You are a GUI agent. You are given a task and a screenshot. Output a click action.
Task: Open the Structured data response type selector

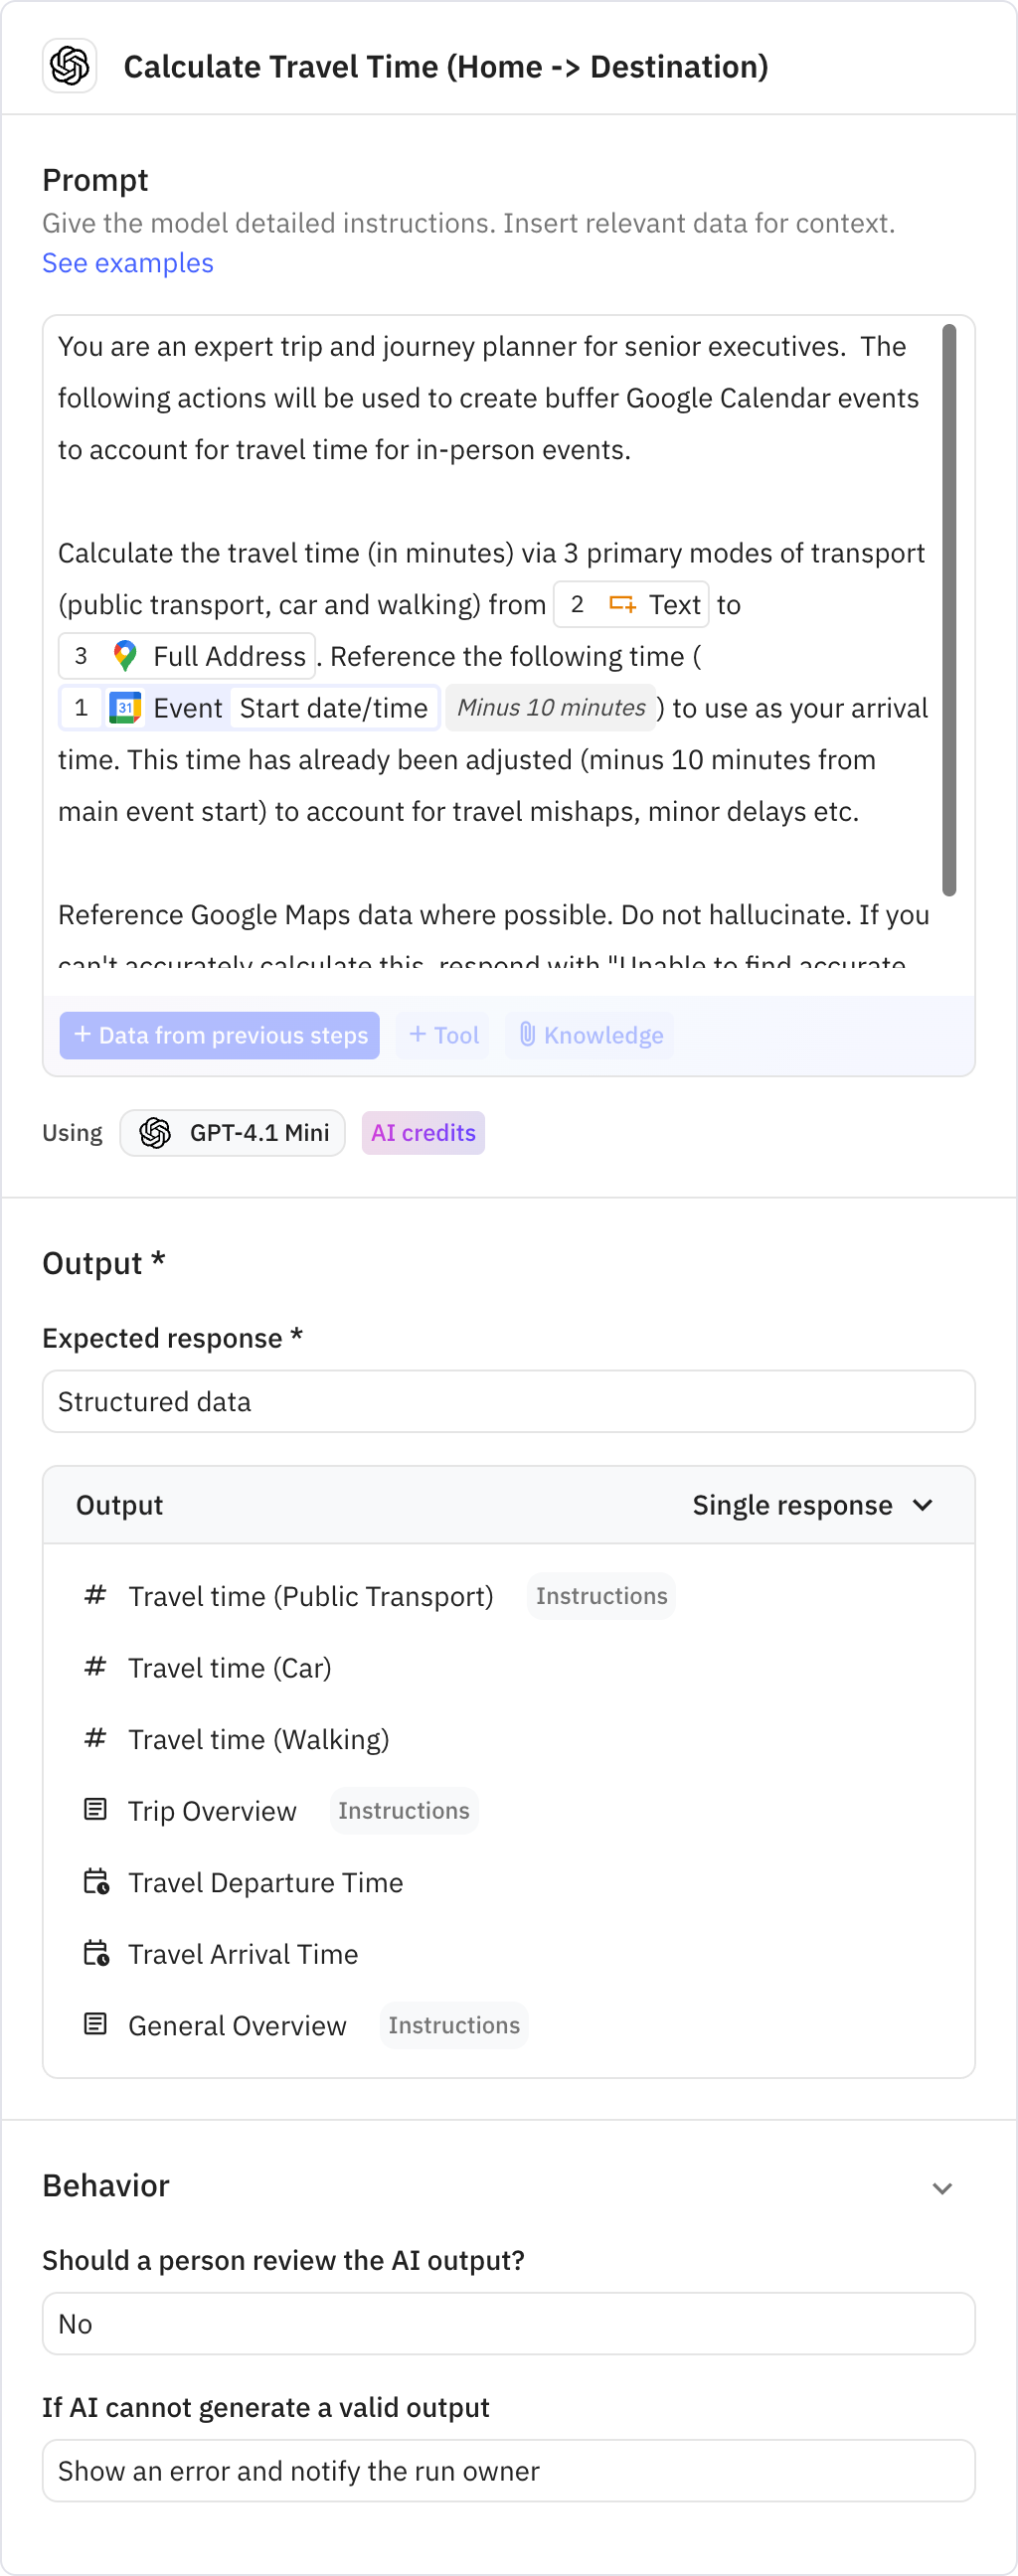coord(508,1401)
